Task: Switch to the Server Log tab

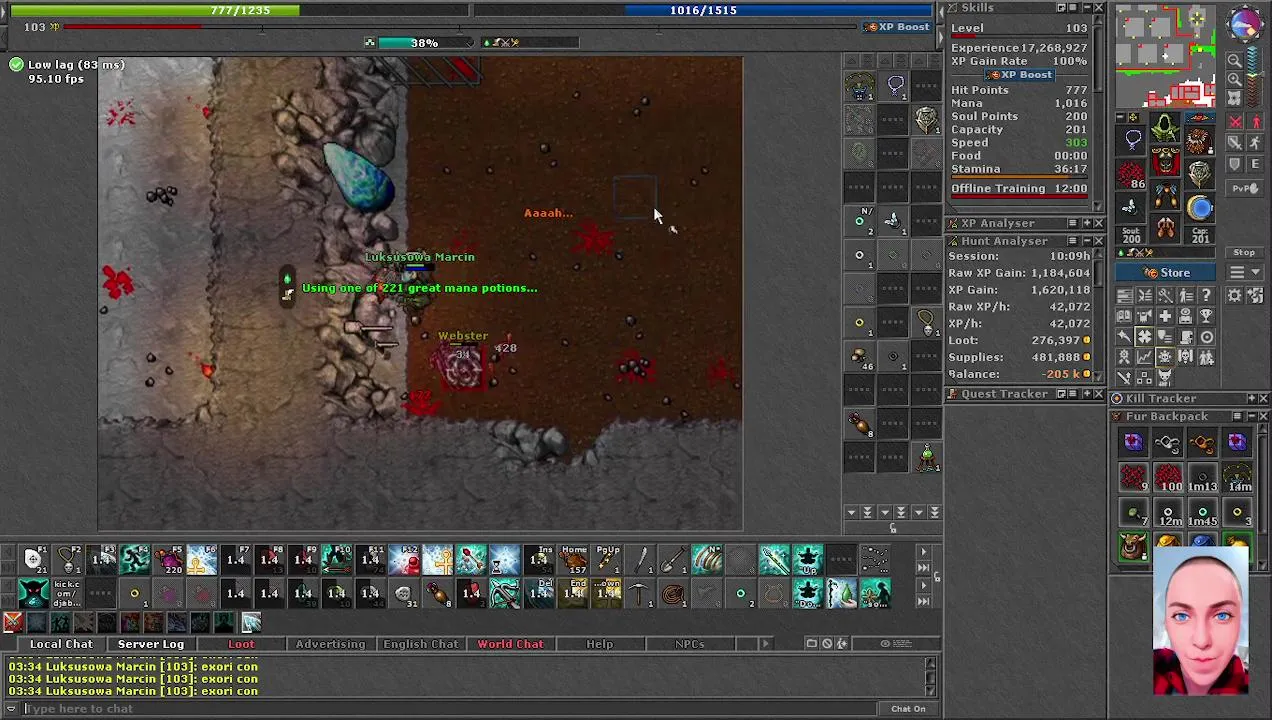Action: click(151, 644)
